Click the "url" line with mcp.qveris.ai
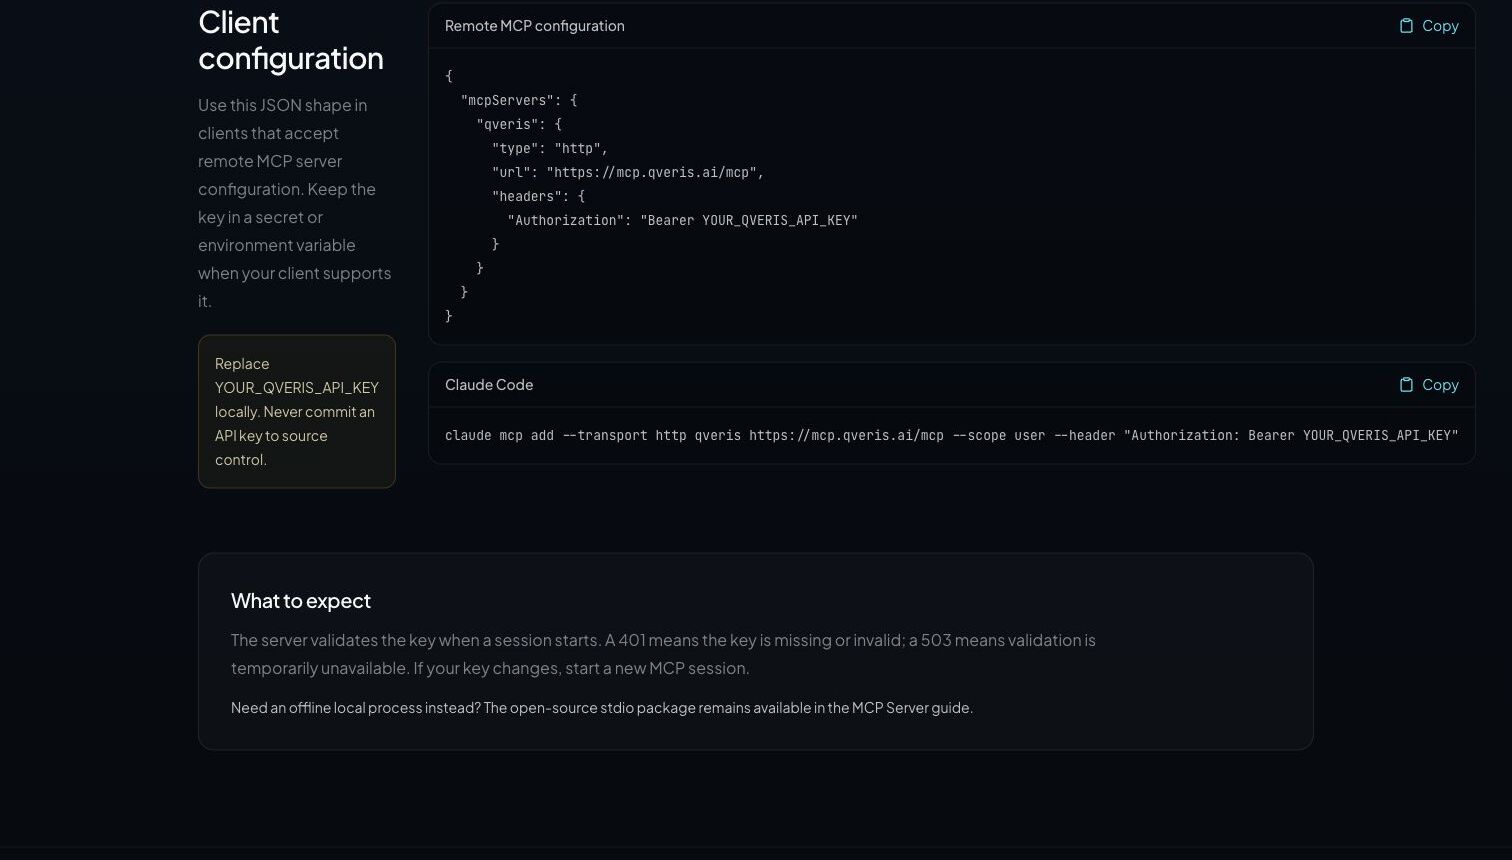 pyautogui.click(x=628, y=172)
